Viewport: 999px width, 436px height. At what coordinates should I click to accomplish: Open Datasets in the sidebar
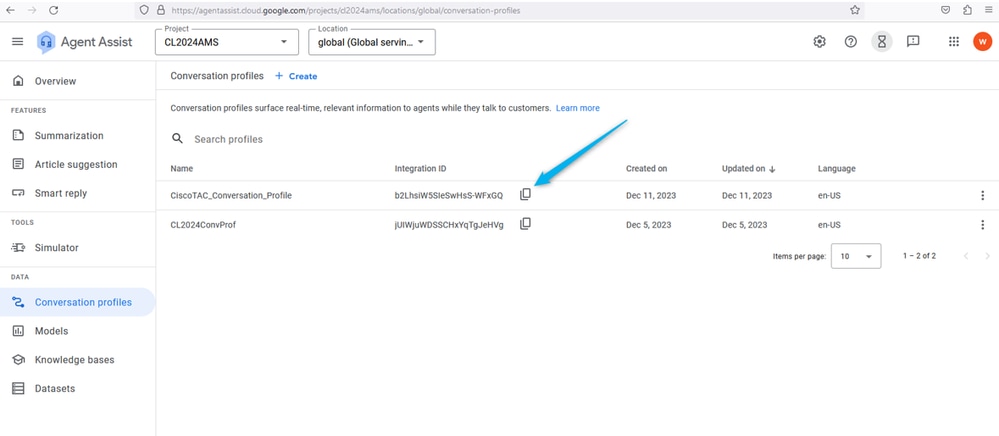click(x=78, y=388)
